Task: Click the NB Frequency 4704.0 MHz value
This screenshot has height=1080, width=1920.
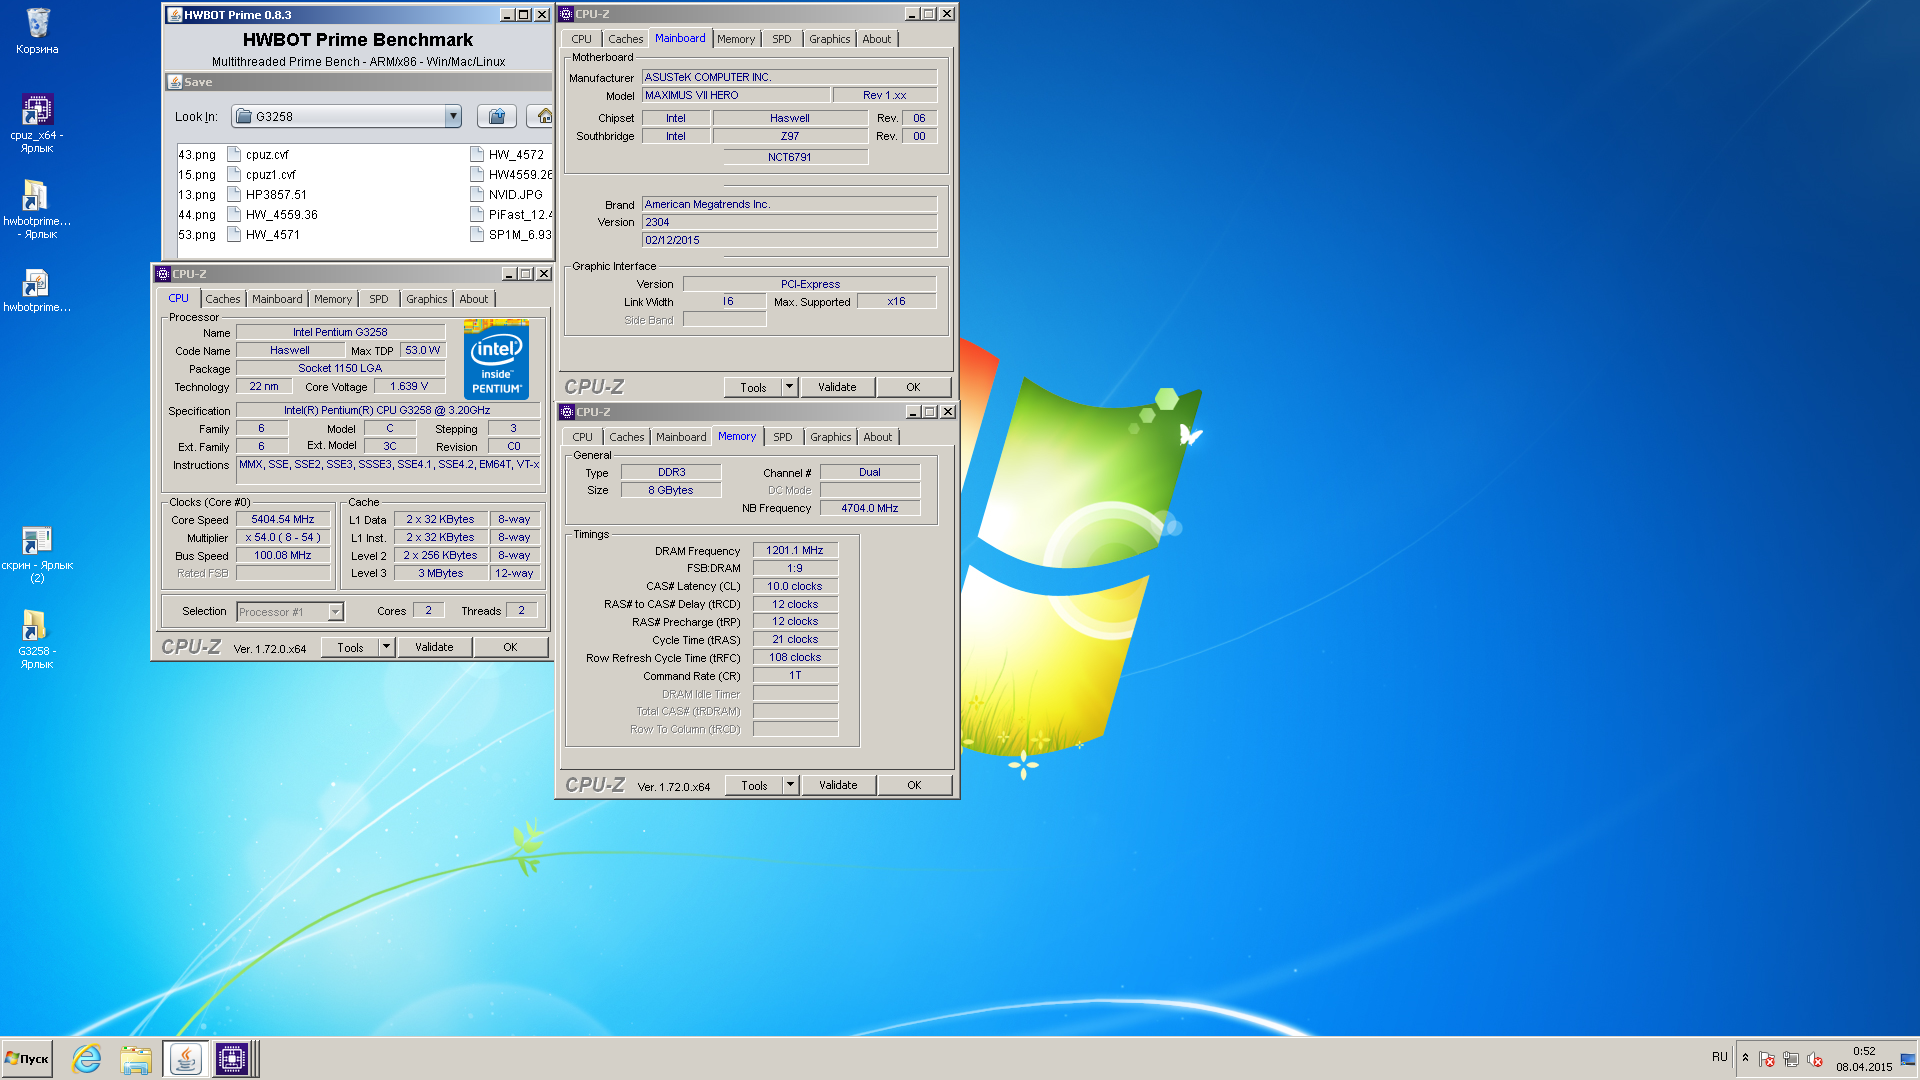Action: click(870, 508)
